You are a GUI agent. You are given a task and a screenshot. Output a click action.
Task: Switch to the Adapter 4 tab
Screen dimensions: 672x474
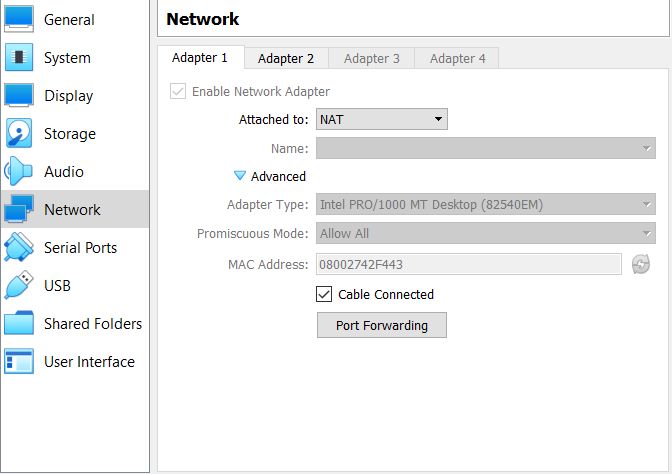457,58
